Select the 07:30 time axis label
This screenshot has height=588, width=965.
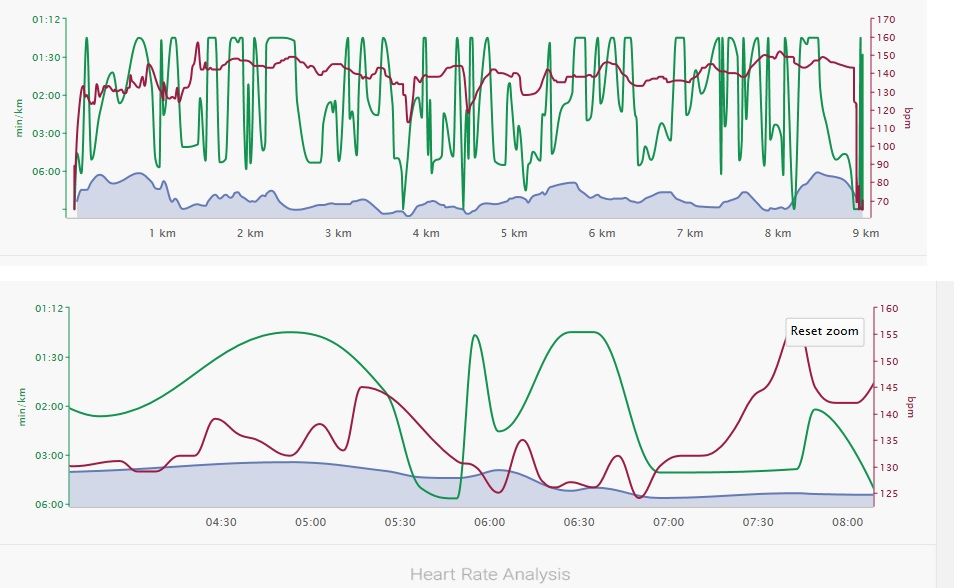(x=758, y=522)
